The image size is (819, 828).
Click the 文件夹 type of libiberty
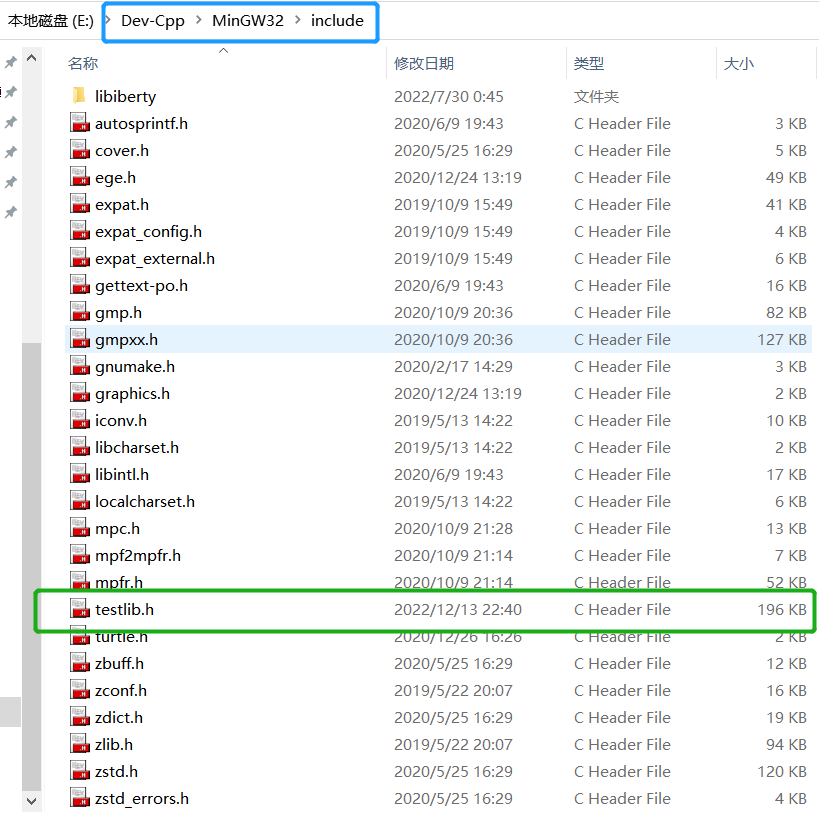pos(596,96)
